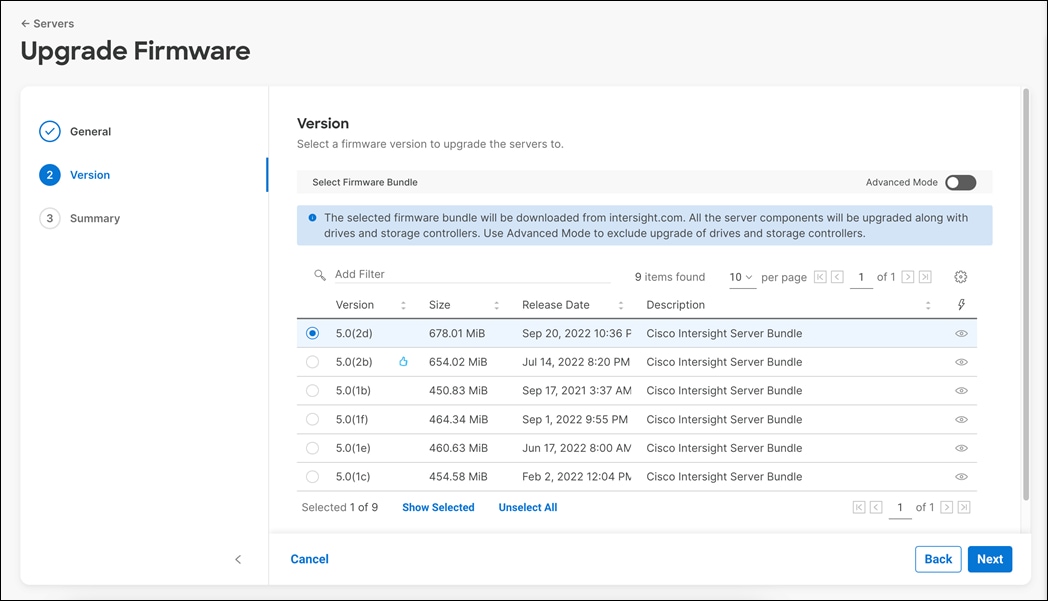The height and width of the screenshot is (601, 1048).
Task: Return to the Version step
Action: tap(90, 175)
